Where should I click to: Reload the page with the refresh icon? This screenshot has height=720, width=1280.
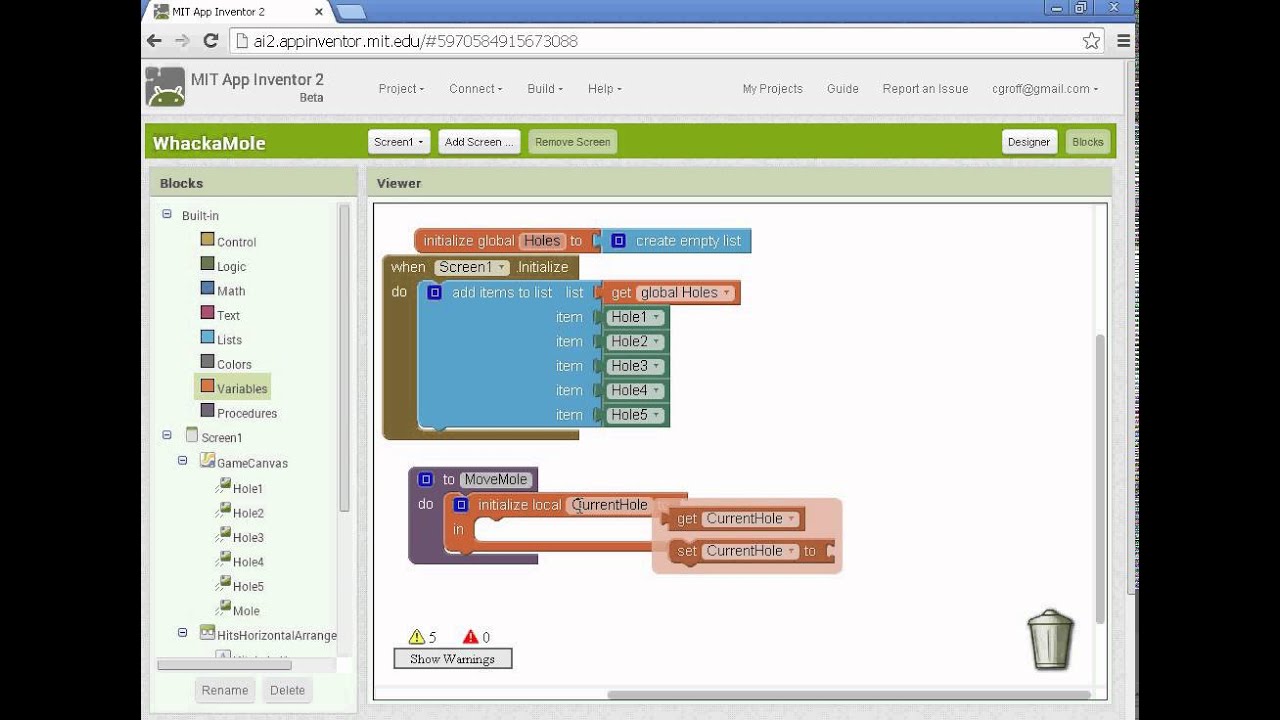pos(210,41)
